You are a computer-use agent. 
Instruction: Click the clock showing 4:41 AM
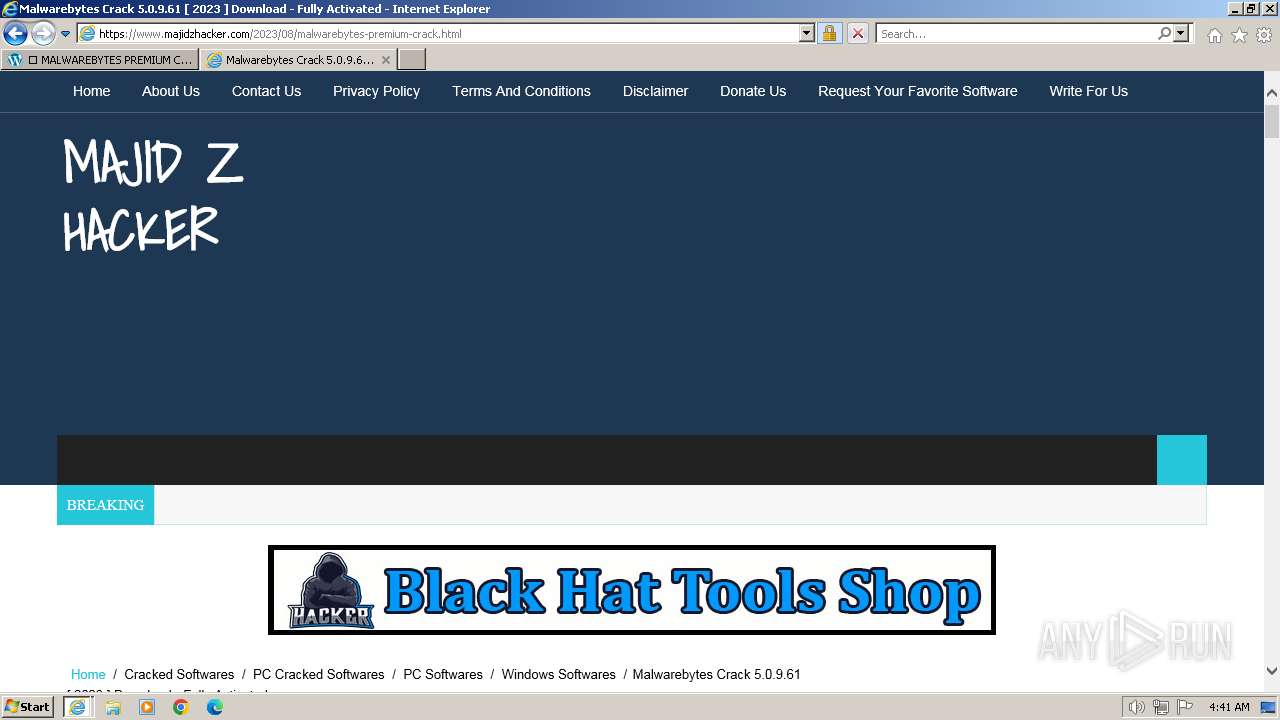(x=1229, y=707)
